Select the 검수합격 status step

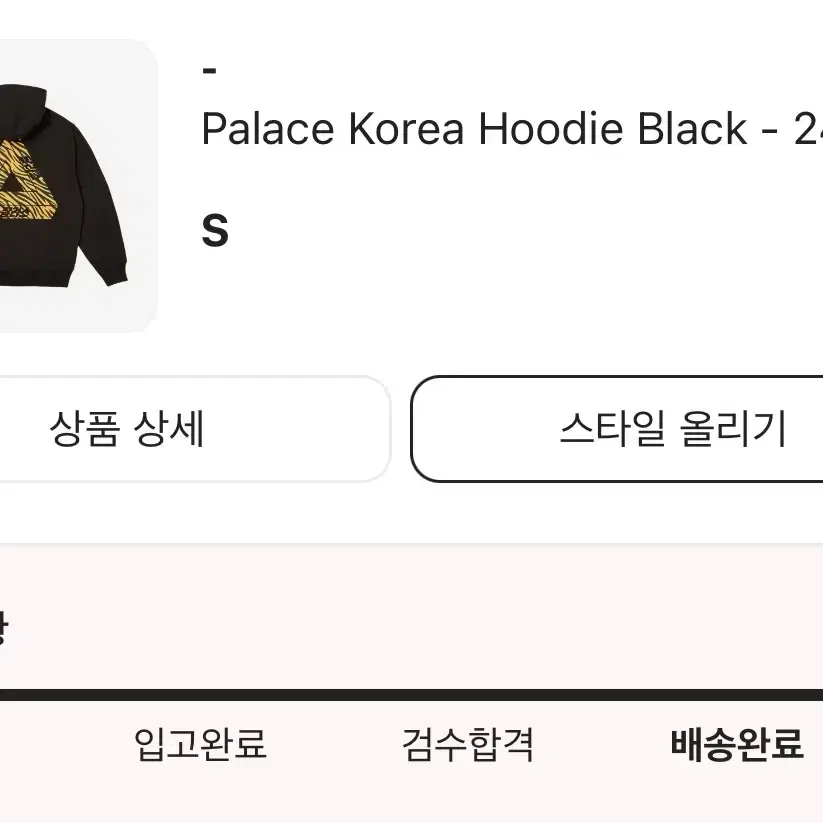point(468,744)
